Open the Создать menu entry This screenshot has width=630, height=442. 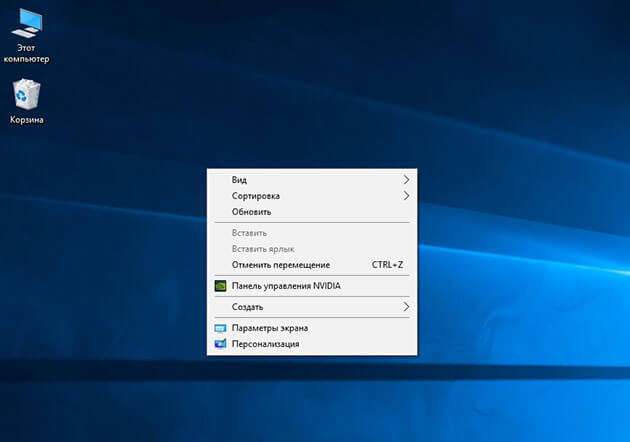coord(312,307)
